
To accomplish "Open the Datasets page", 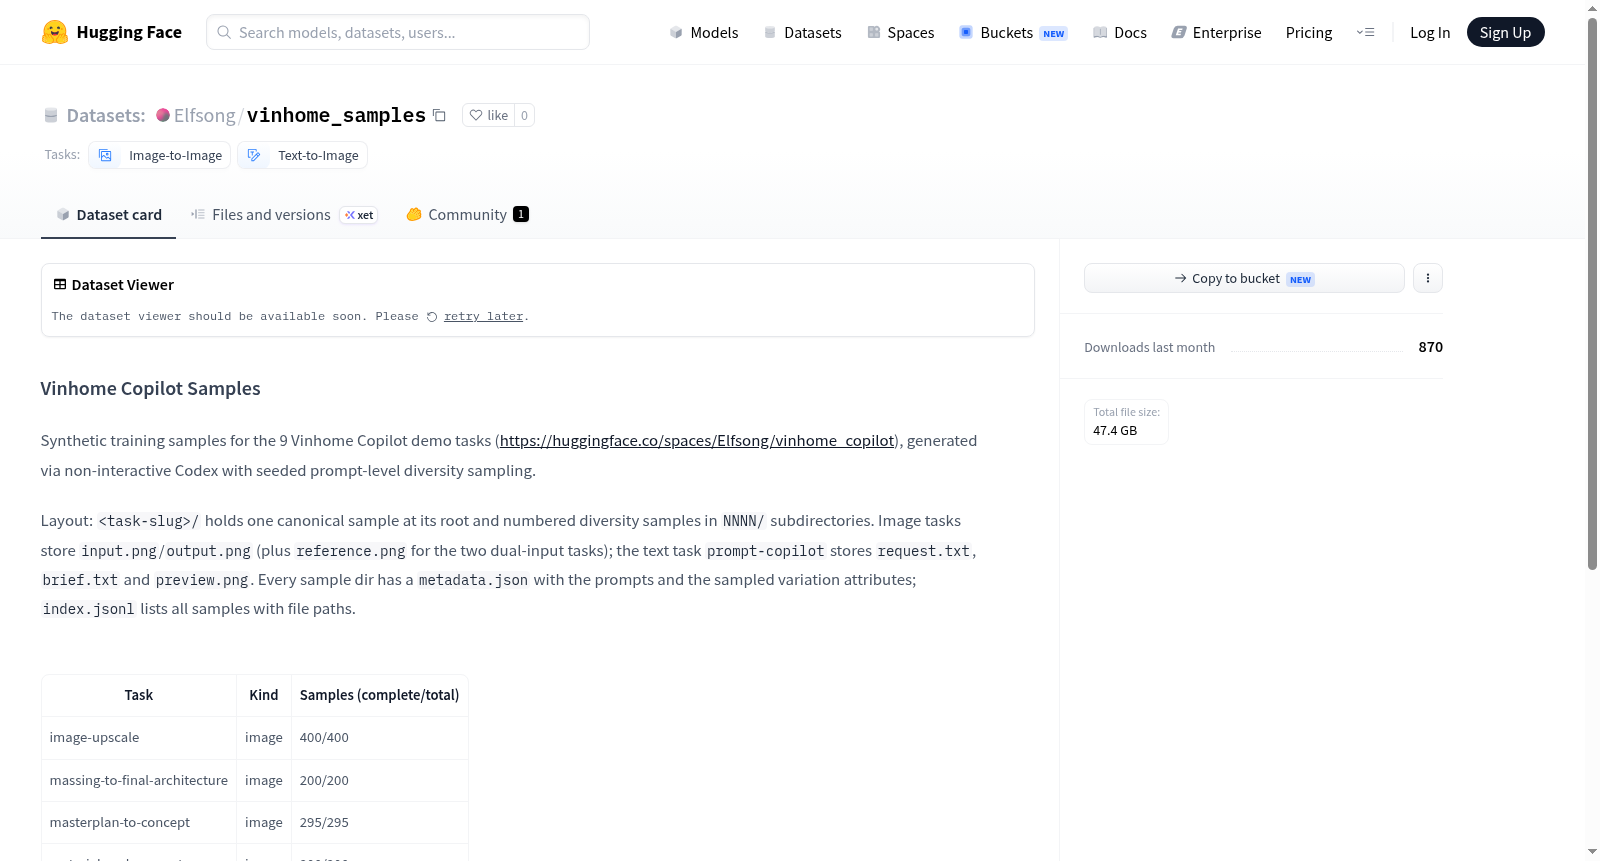I will tap(803, 32).
